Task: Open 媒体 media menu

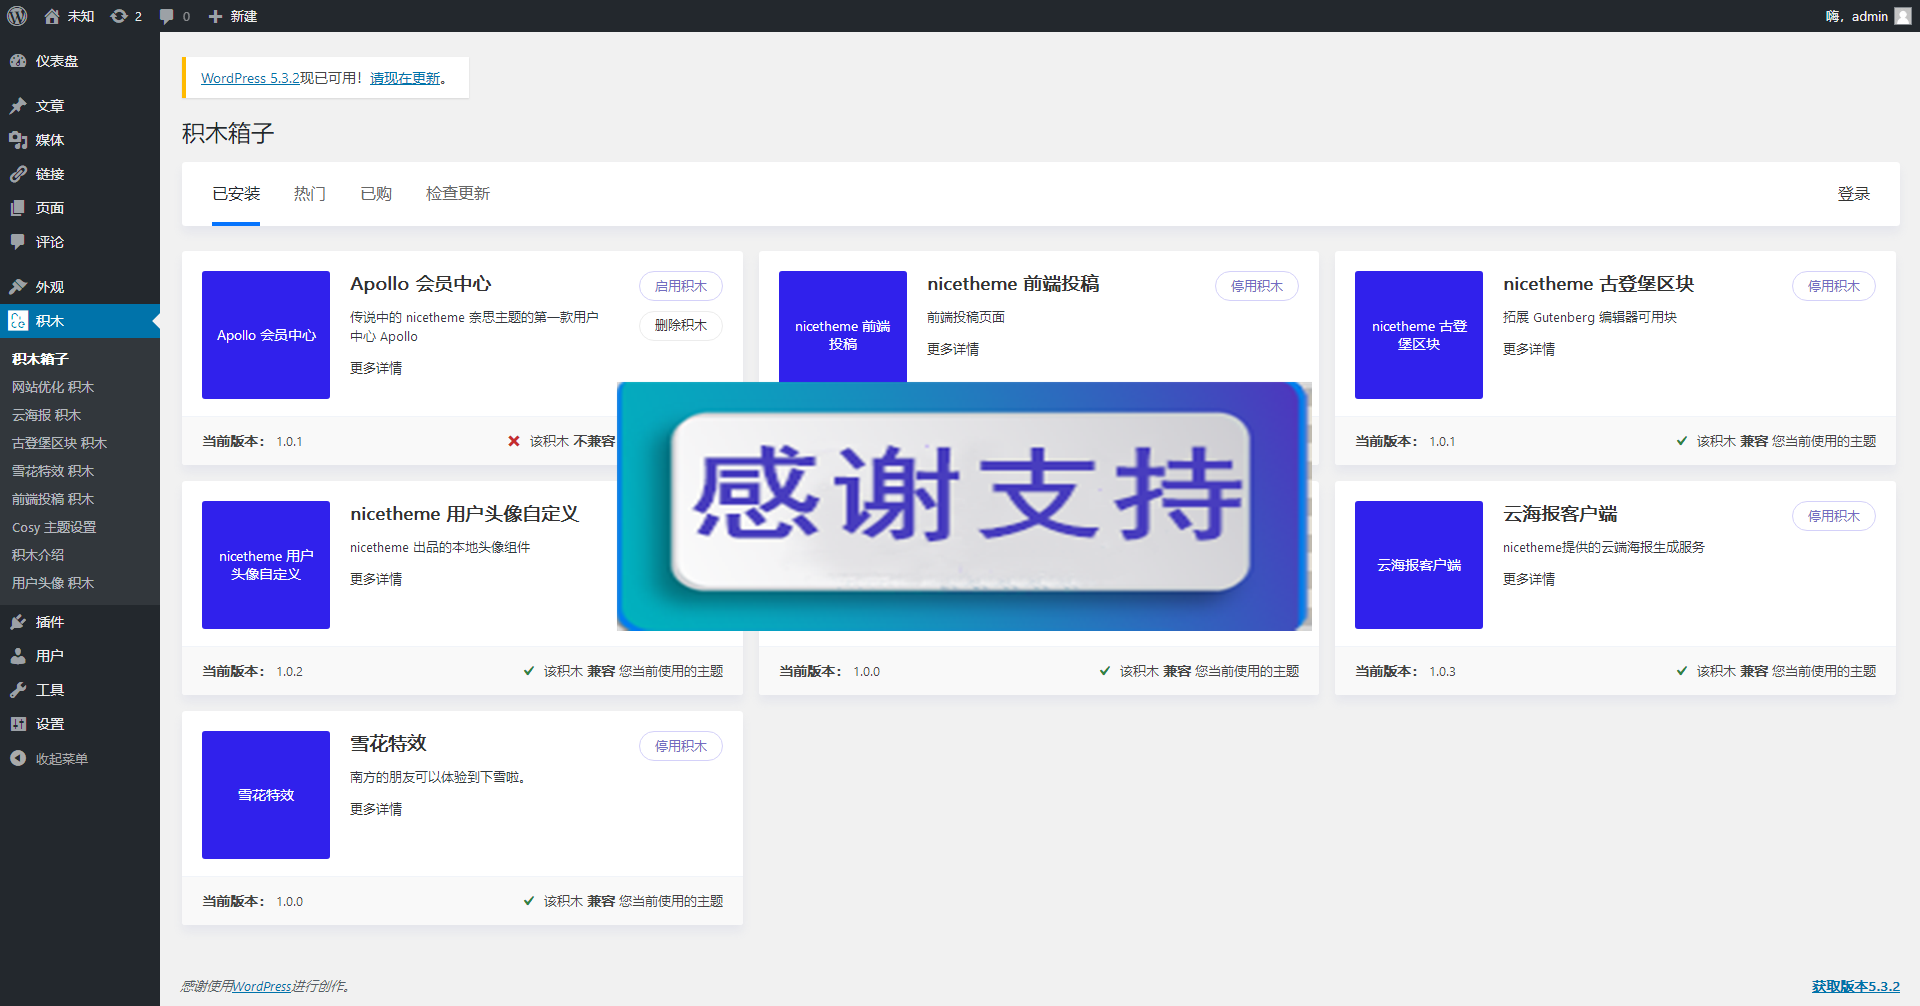Action: coord(80,140)
